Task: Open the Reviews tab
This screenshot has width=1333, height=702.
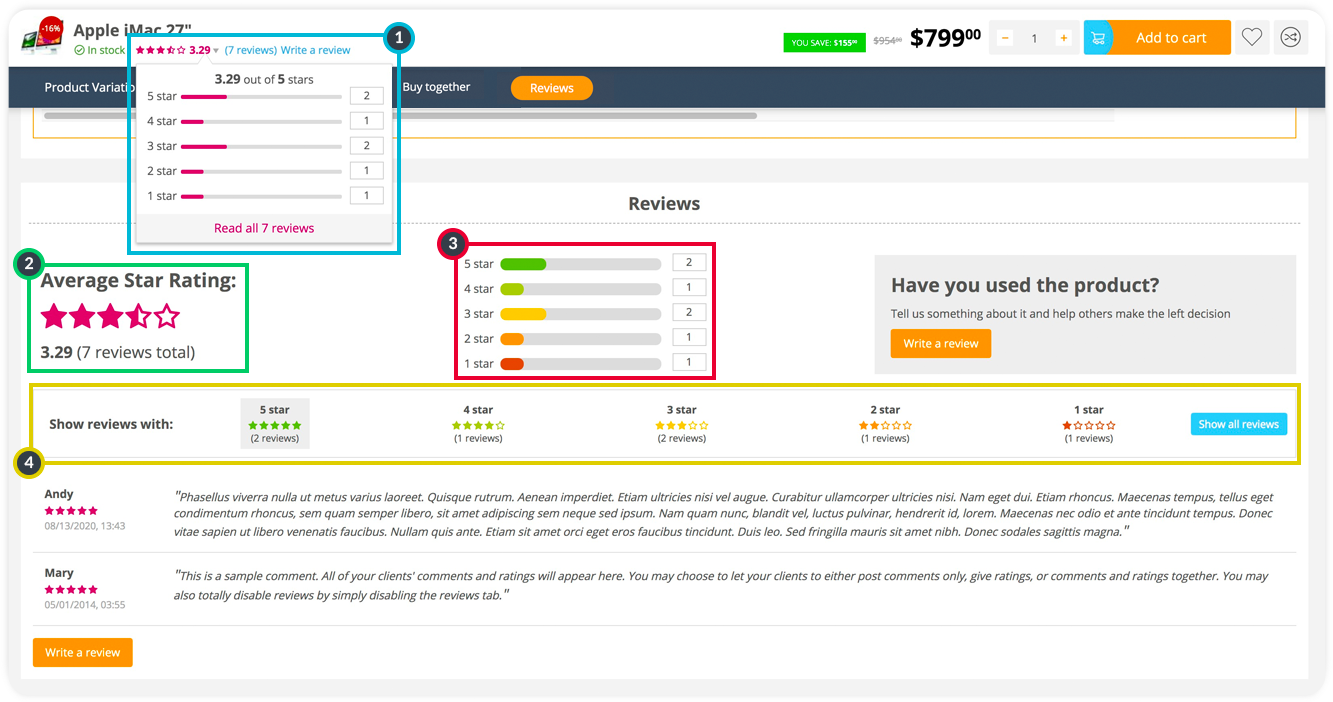Action: [x=551, y=88]
